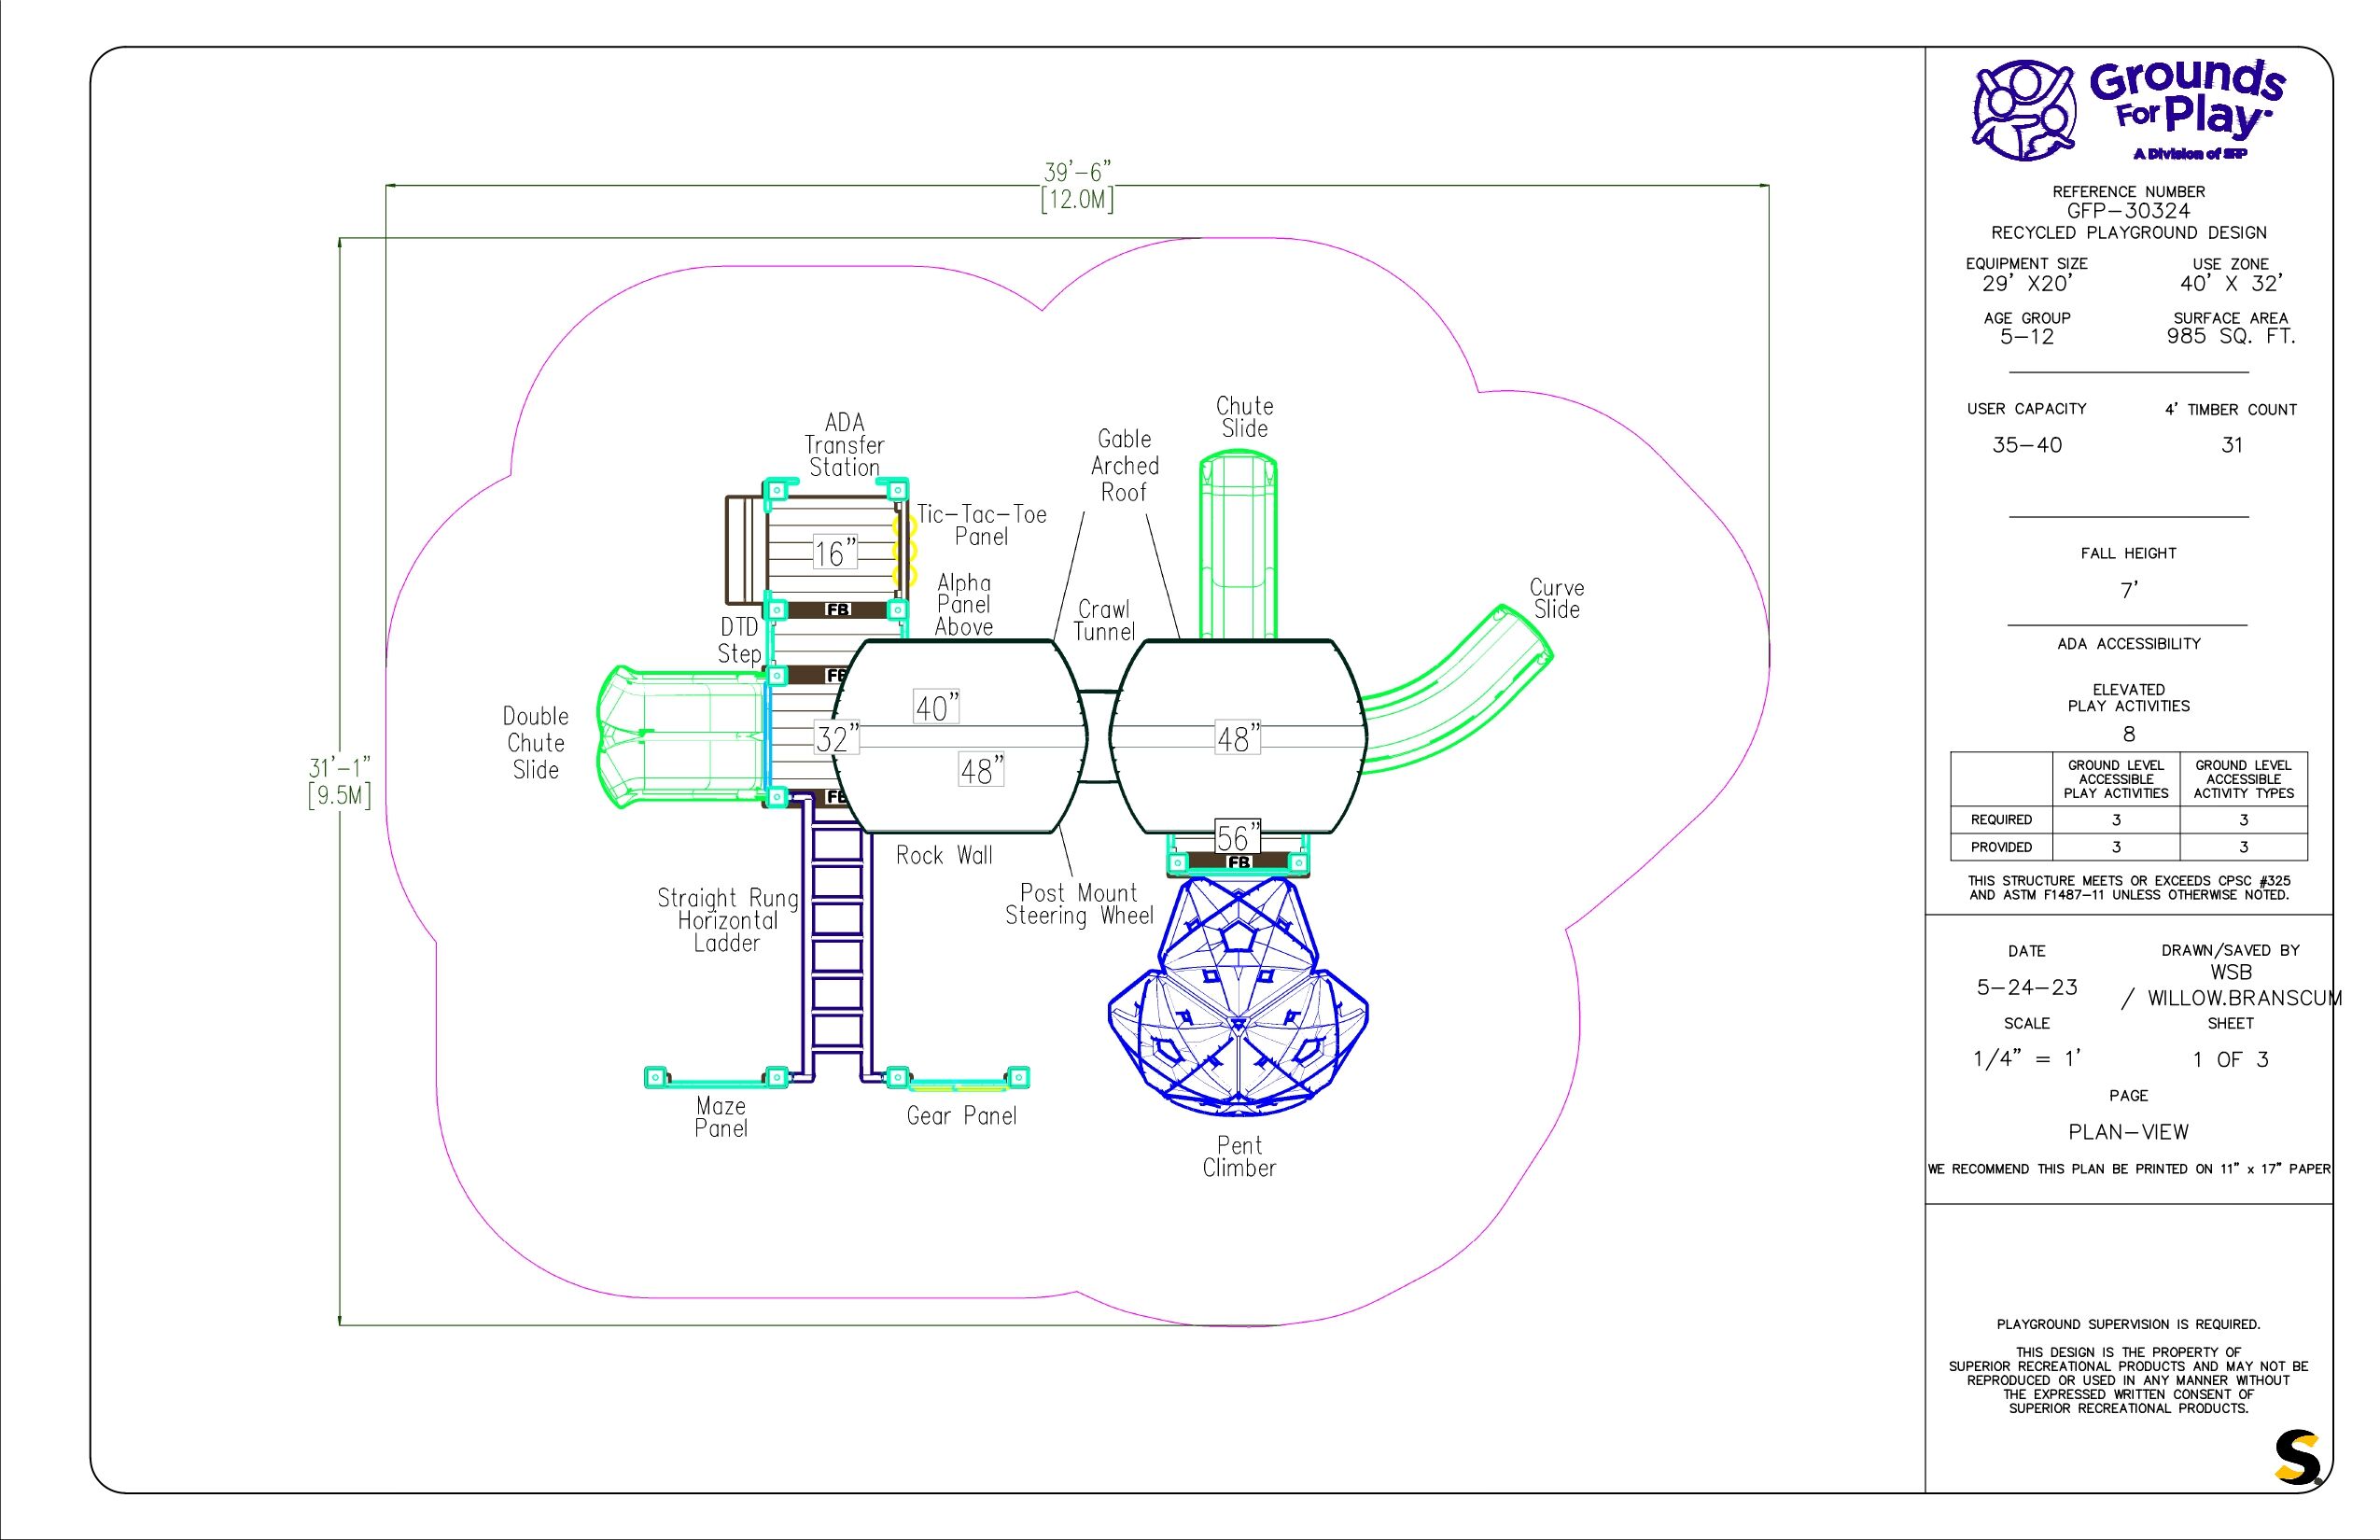The width and height of the screenshot is (2380, 1540).
Task: Click the Double Chute Slide drawing
Action: point(682,736)
